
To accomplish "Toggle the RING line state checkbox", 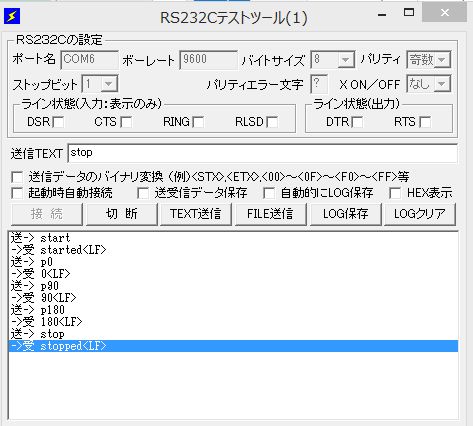I will coord(198,122).
